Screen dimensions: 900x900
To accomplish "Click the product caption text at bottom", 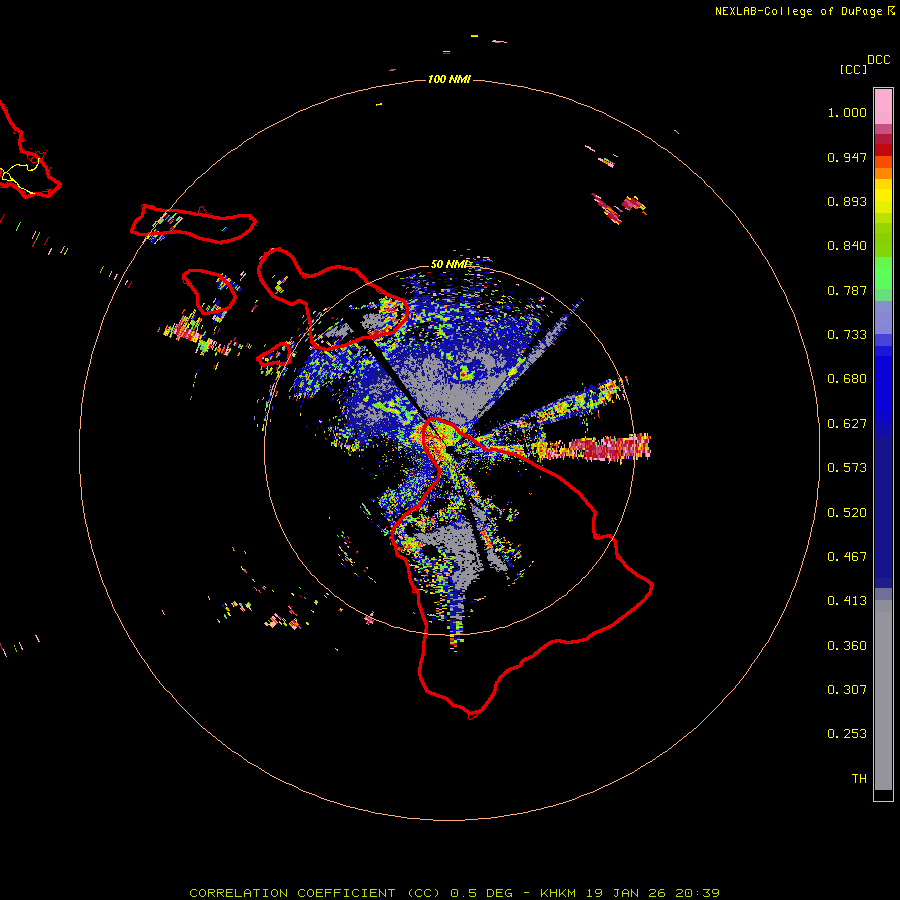I will (454, 893).
